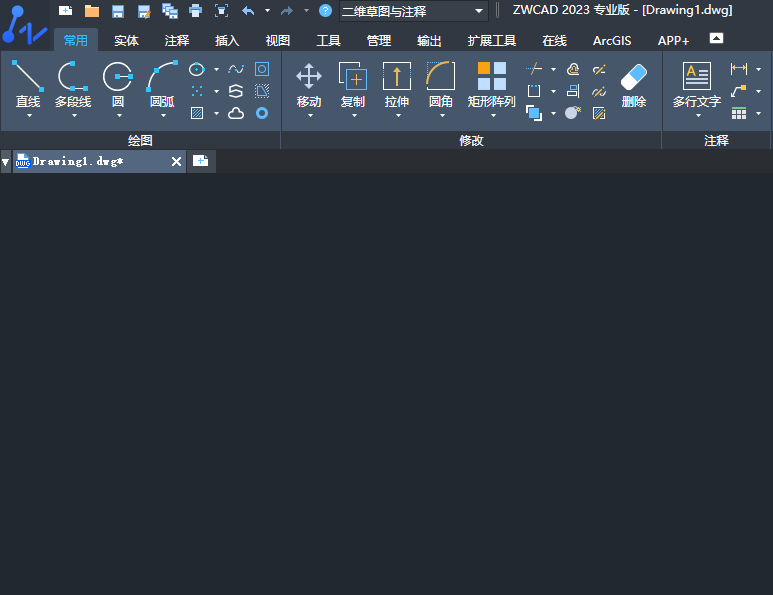This screenshot has height=595, width=773.
Task: Expand the 圆 dropdown arrow
Action: [119, 115]
